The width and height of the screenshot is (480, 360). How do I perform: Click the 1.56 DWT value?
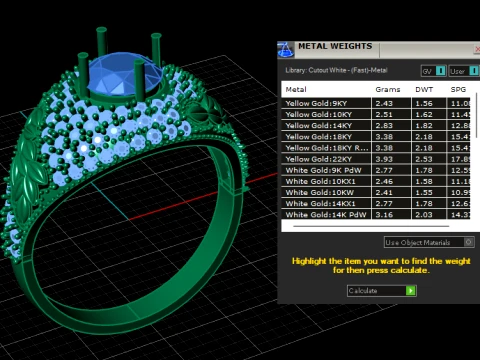(424, 103)
